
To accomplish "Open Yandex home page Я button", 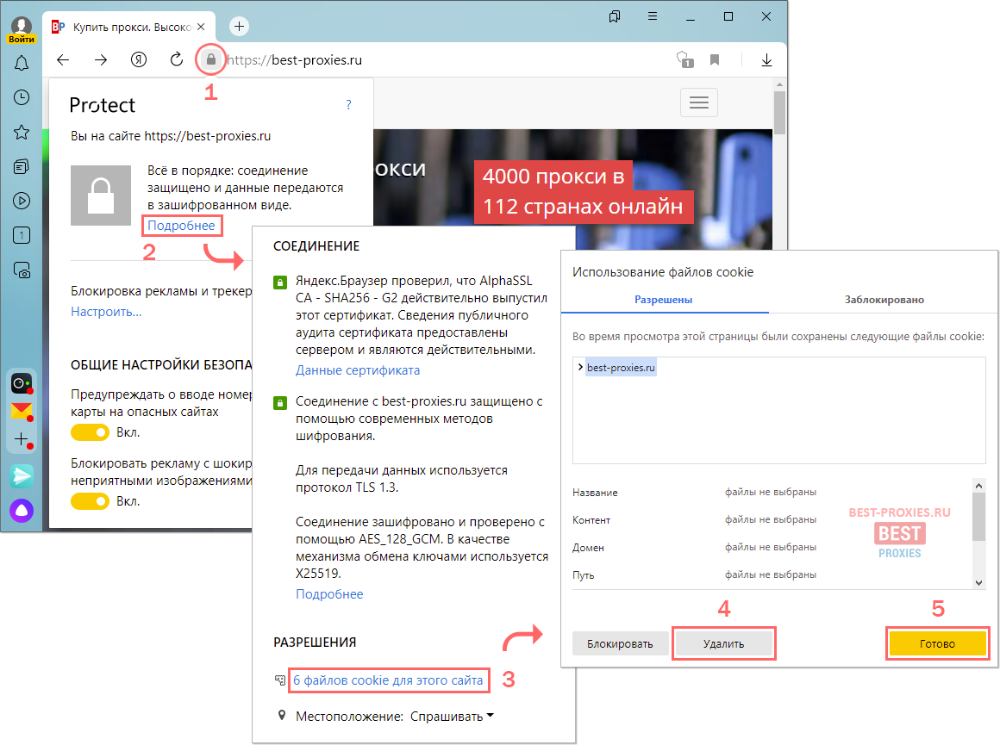I will coord(138,60).
